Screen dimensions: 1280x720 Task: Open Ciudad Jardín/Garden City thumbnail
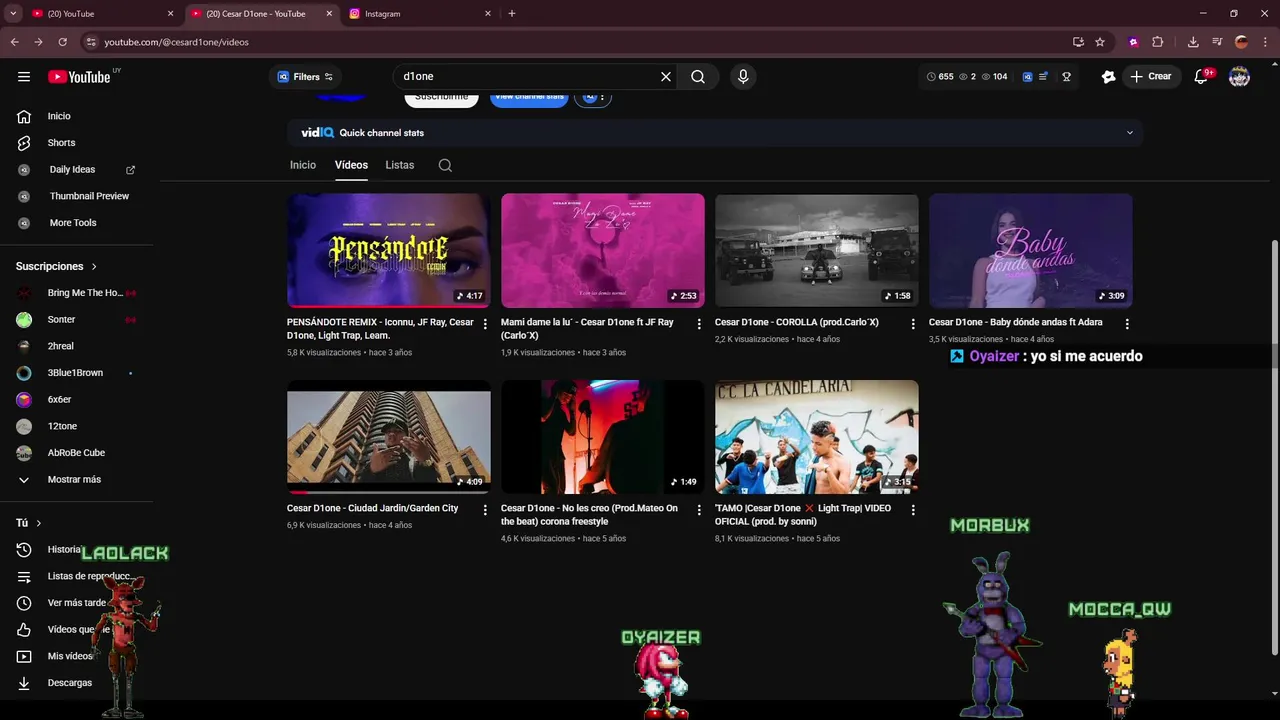click(389, 437)
